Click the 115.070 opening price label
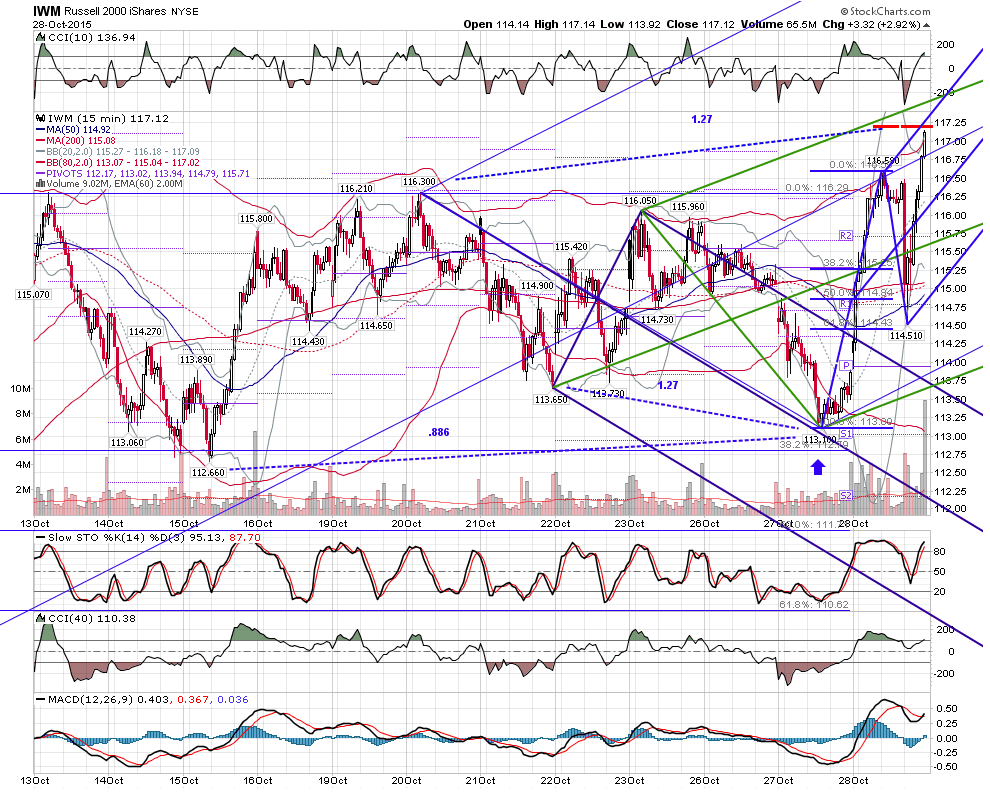The width and height of the screenshot is (990, 793). (33, 295)
